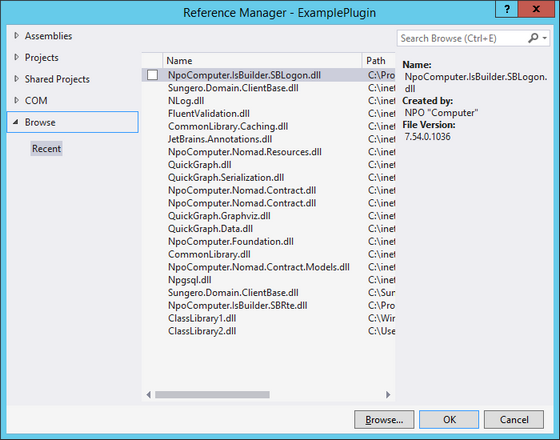Expand the Shared Projects category
This screenshot has height=440, width=560.
(16, 79)
